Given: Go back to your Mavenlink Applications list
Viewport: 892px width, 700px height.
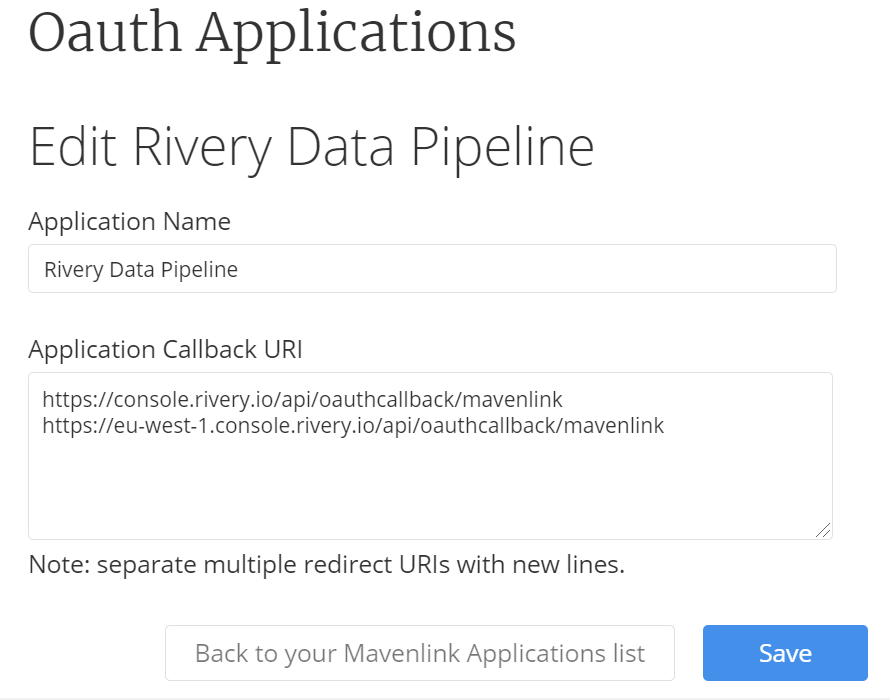Looking at the screenshot, I should click(x=419, y=653).
